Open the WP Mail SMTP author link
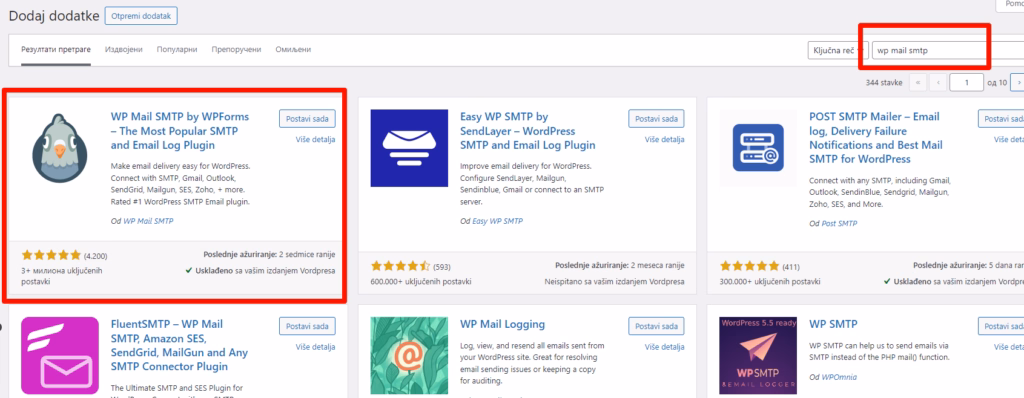This screenshot has width=1024, height=398. coord(148,222)
